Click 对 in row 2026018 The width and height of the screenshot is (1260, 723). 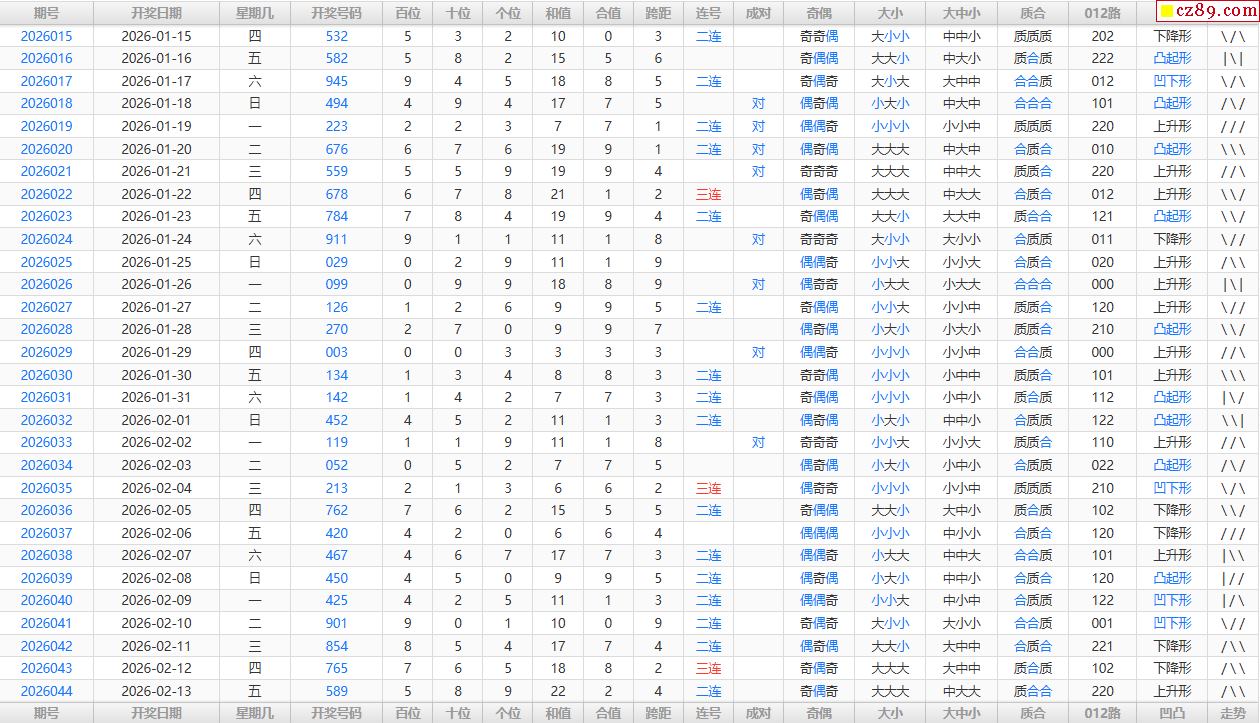[758, 104]
